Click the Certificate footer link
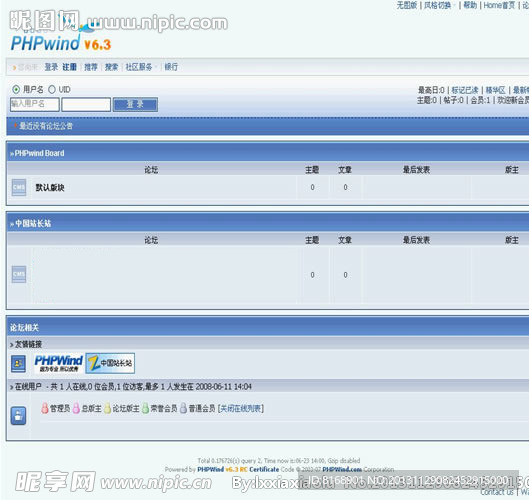 [264, 469]
